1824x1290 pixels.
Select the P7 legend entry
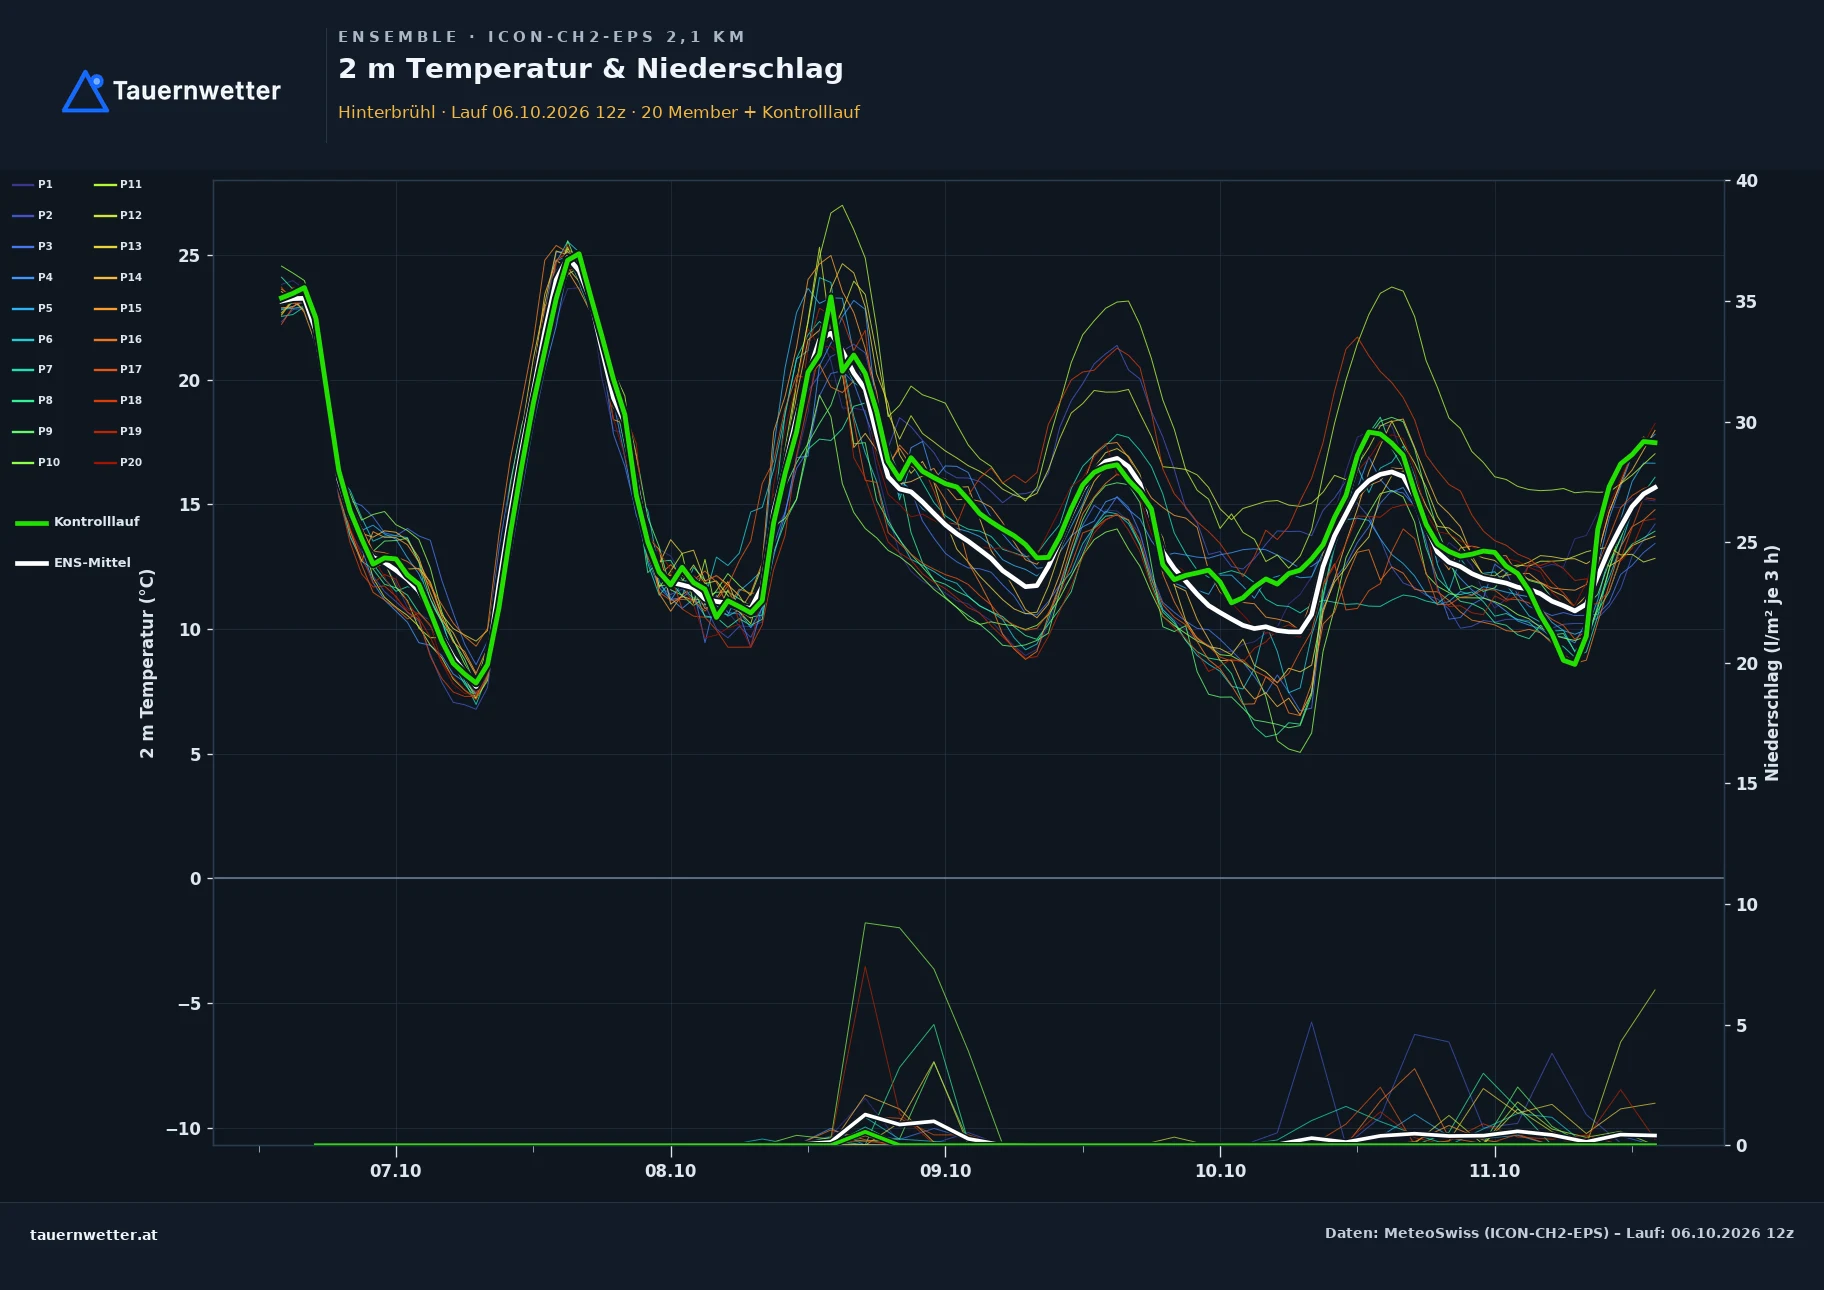[33, 369]
